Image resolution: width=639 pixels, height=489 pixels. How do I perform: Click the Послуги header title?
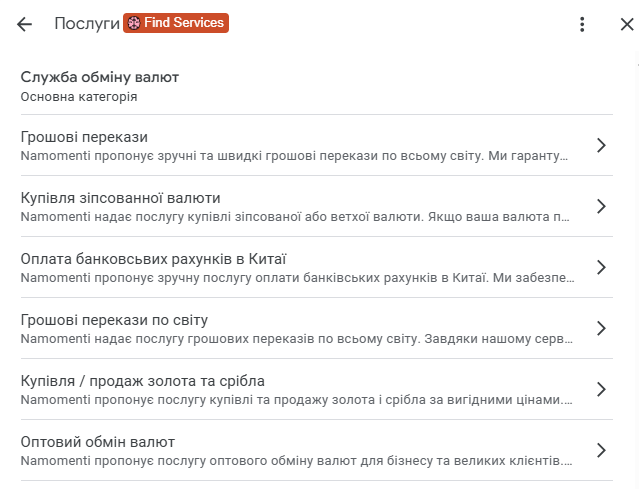point(87,24)
